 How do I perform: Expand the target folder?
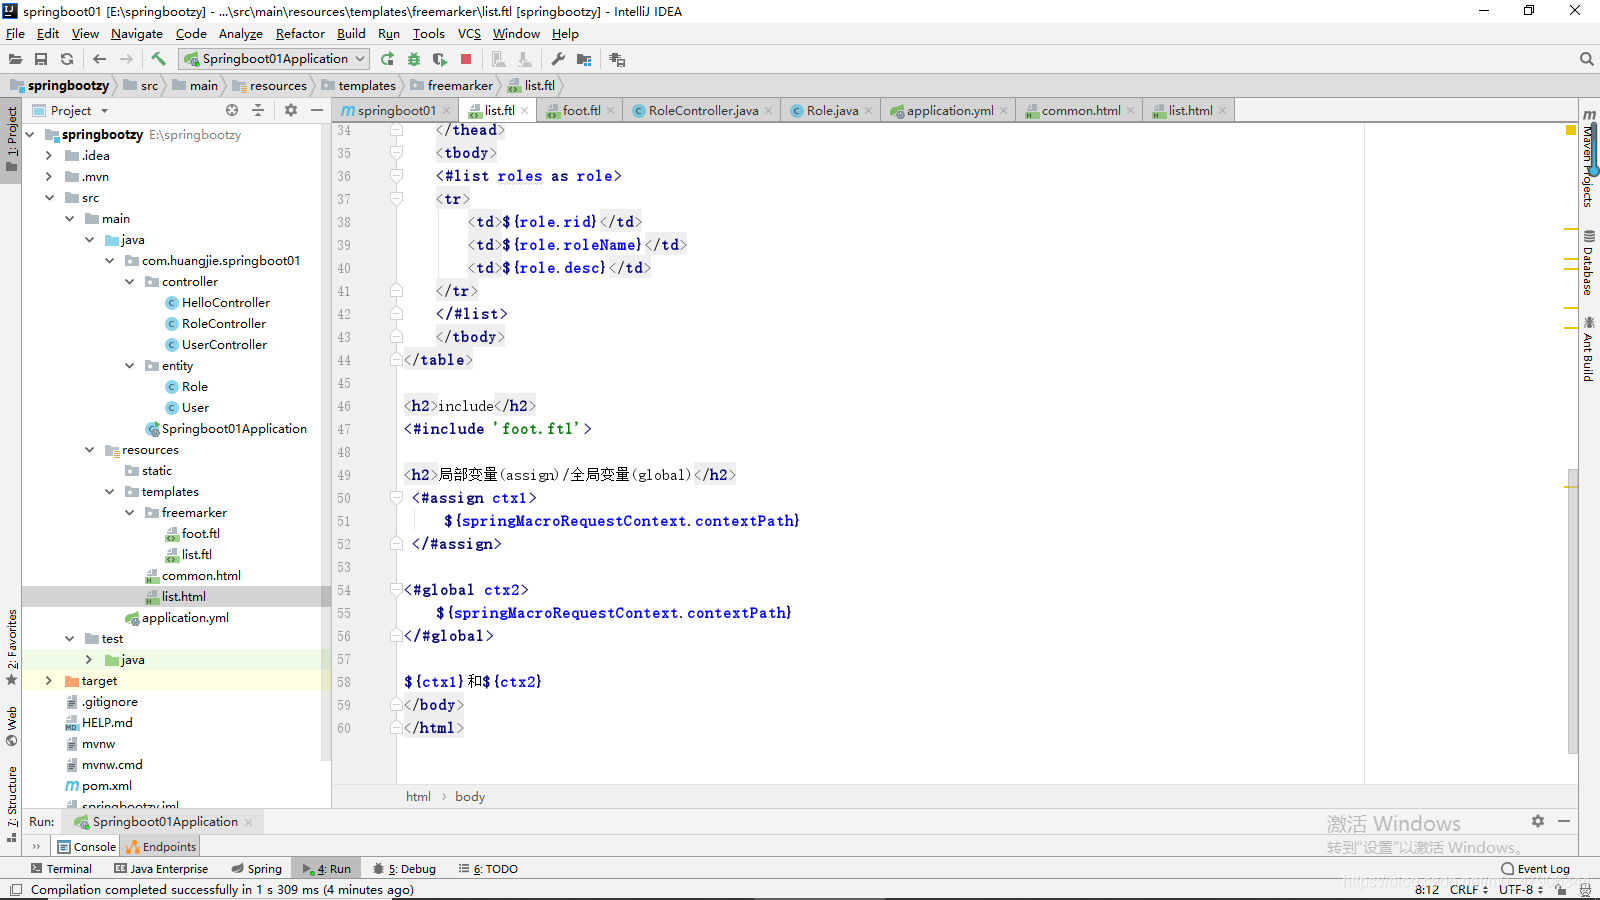pos(48,680)
